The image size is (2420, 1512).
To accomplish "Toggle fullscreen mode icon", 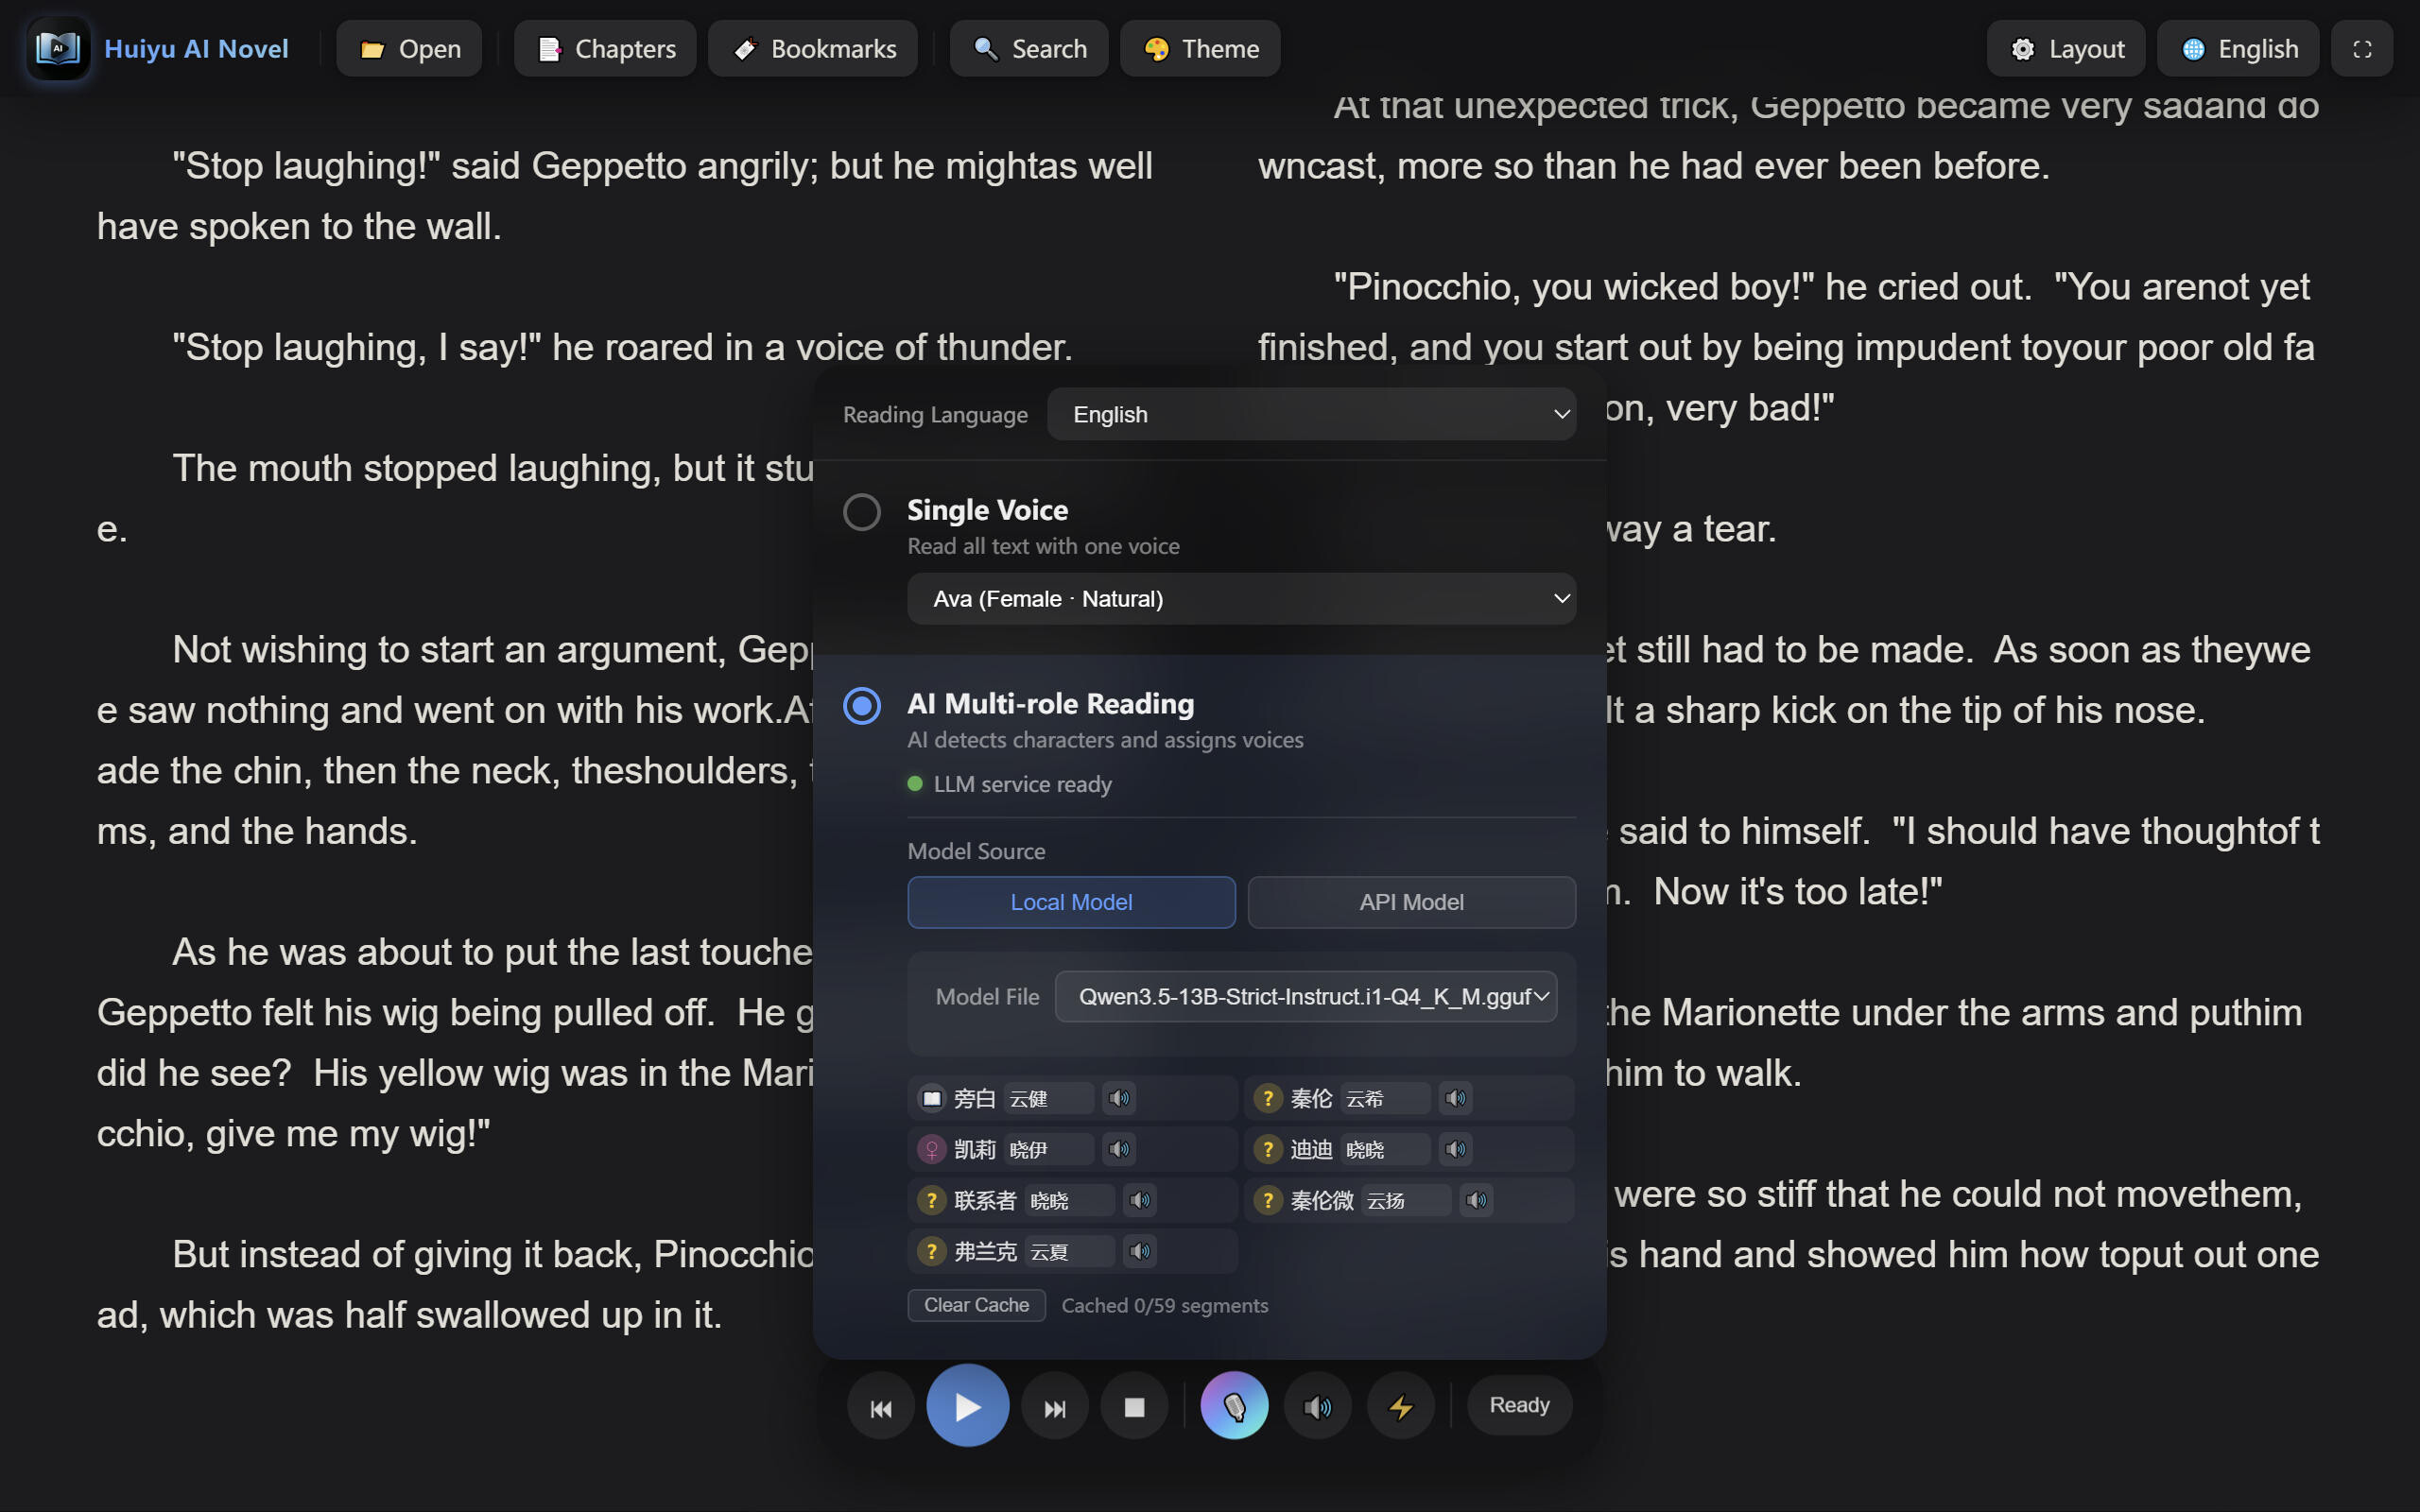I will (x=2361, y=49).
